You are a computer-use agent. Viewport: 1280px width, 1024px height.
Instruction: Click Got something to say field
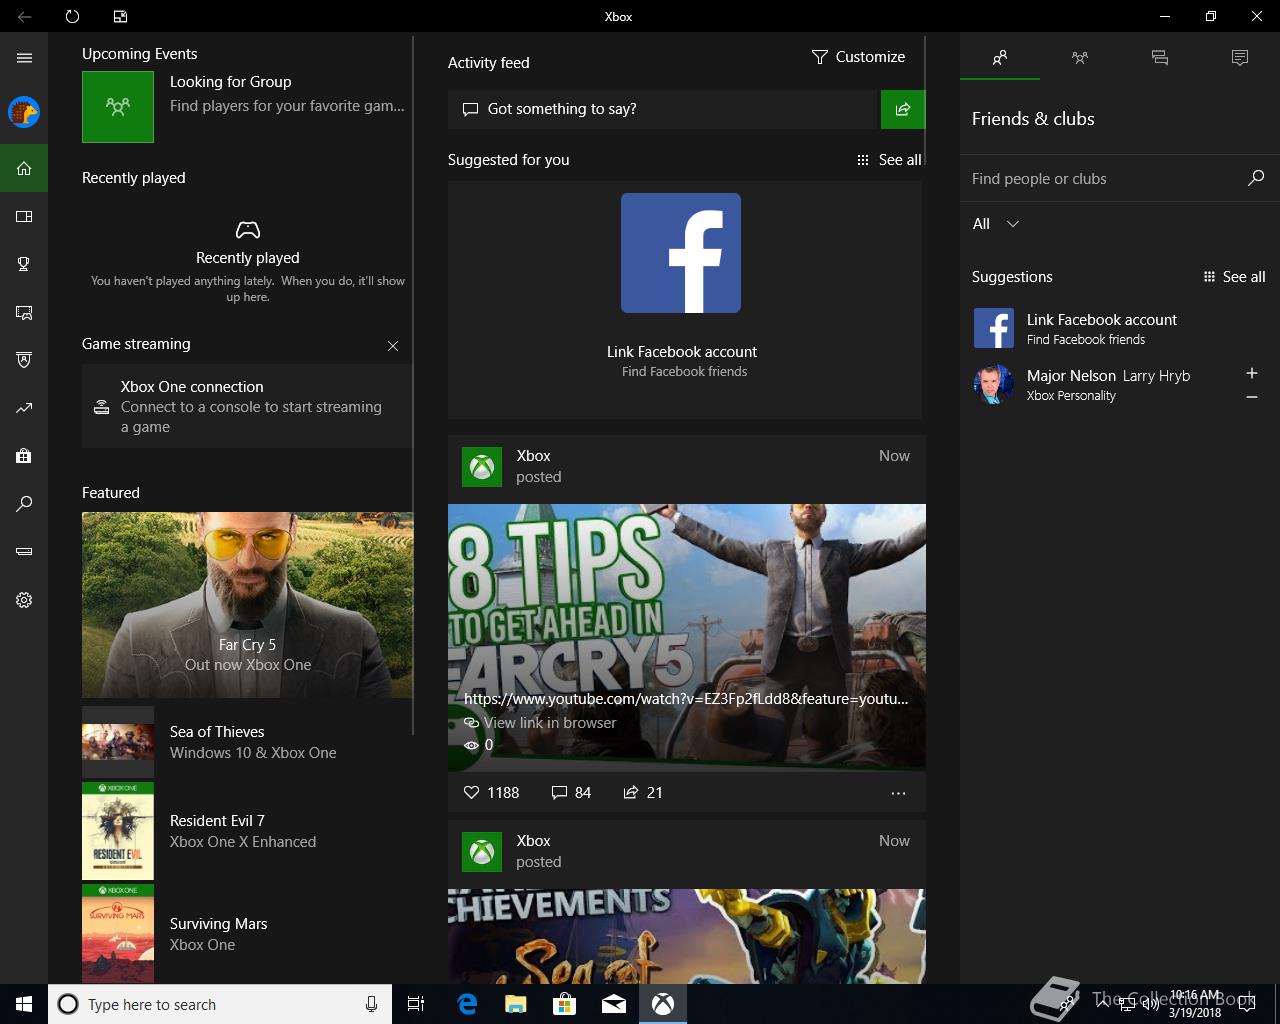[662, 109]
